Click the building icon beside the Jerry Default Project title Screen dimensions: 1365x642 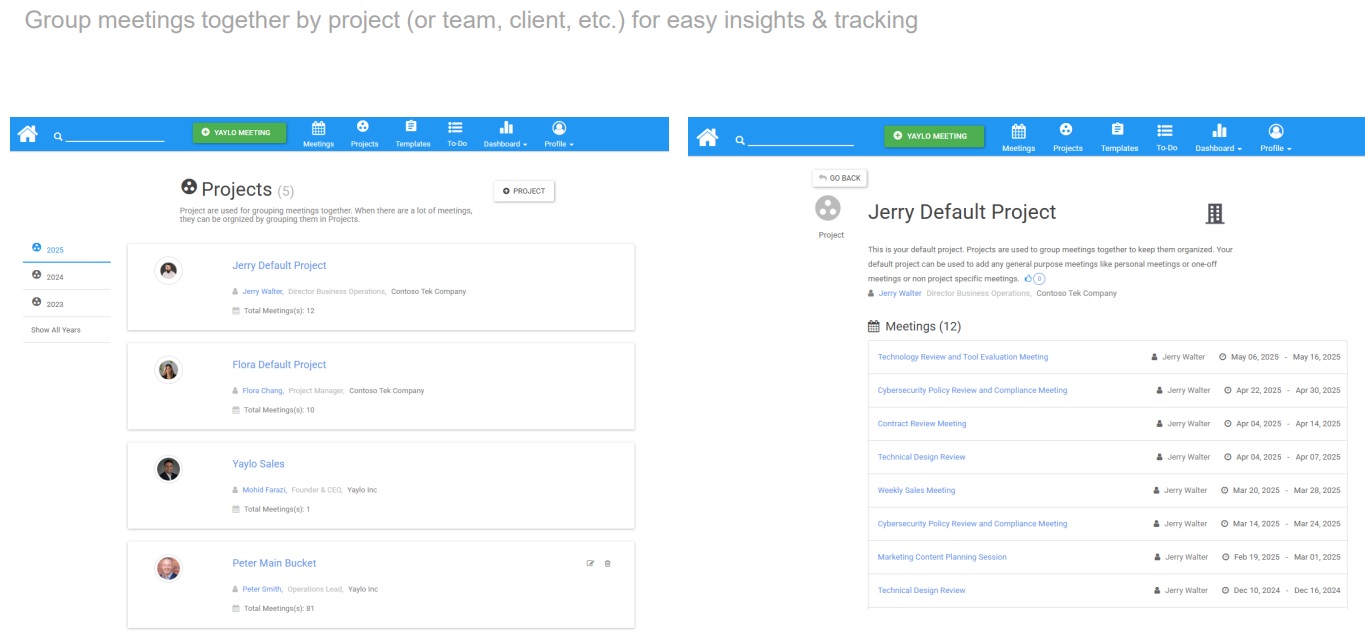tap(1215, 213)
